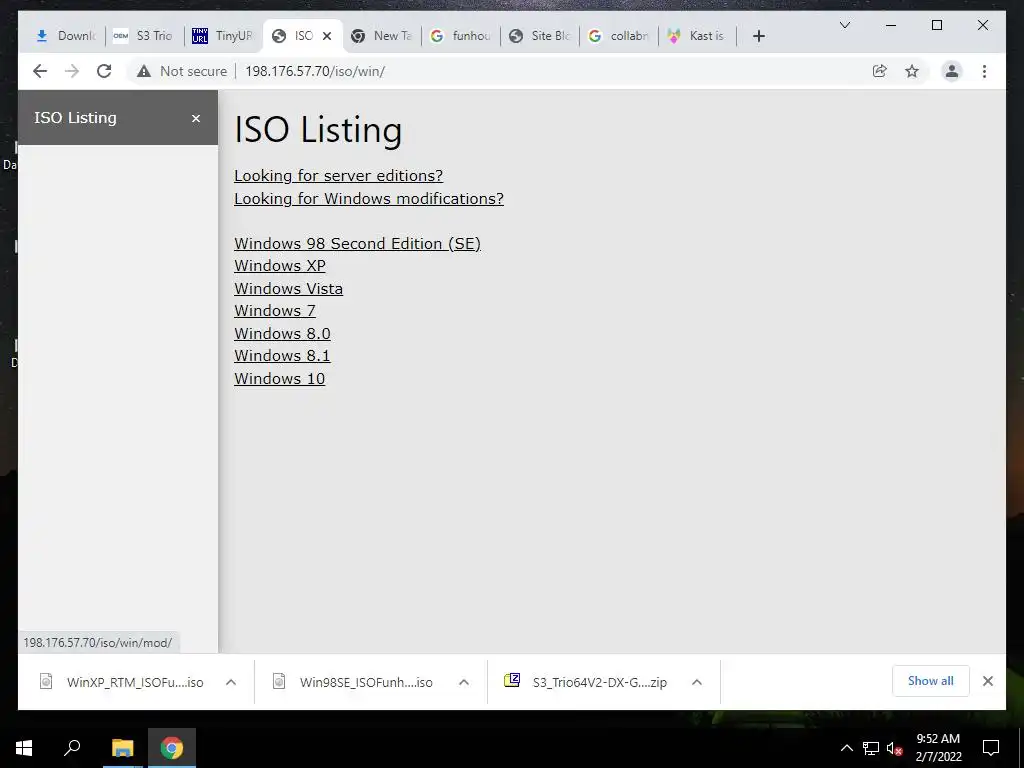Open the Windows 8.0 link
This screenshot has height=768, width=1024.
coord(282,334)
